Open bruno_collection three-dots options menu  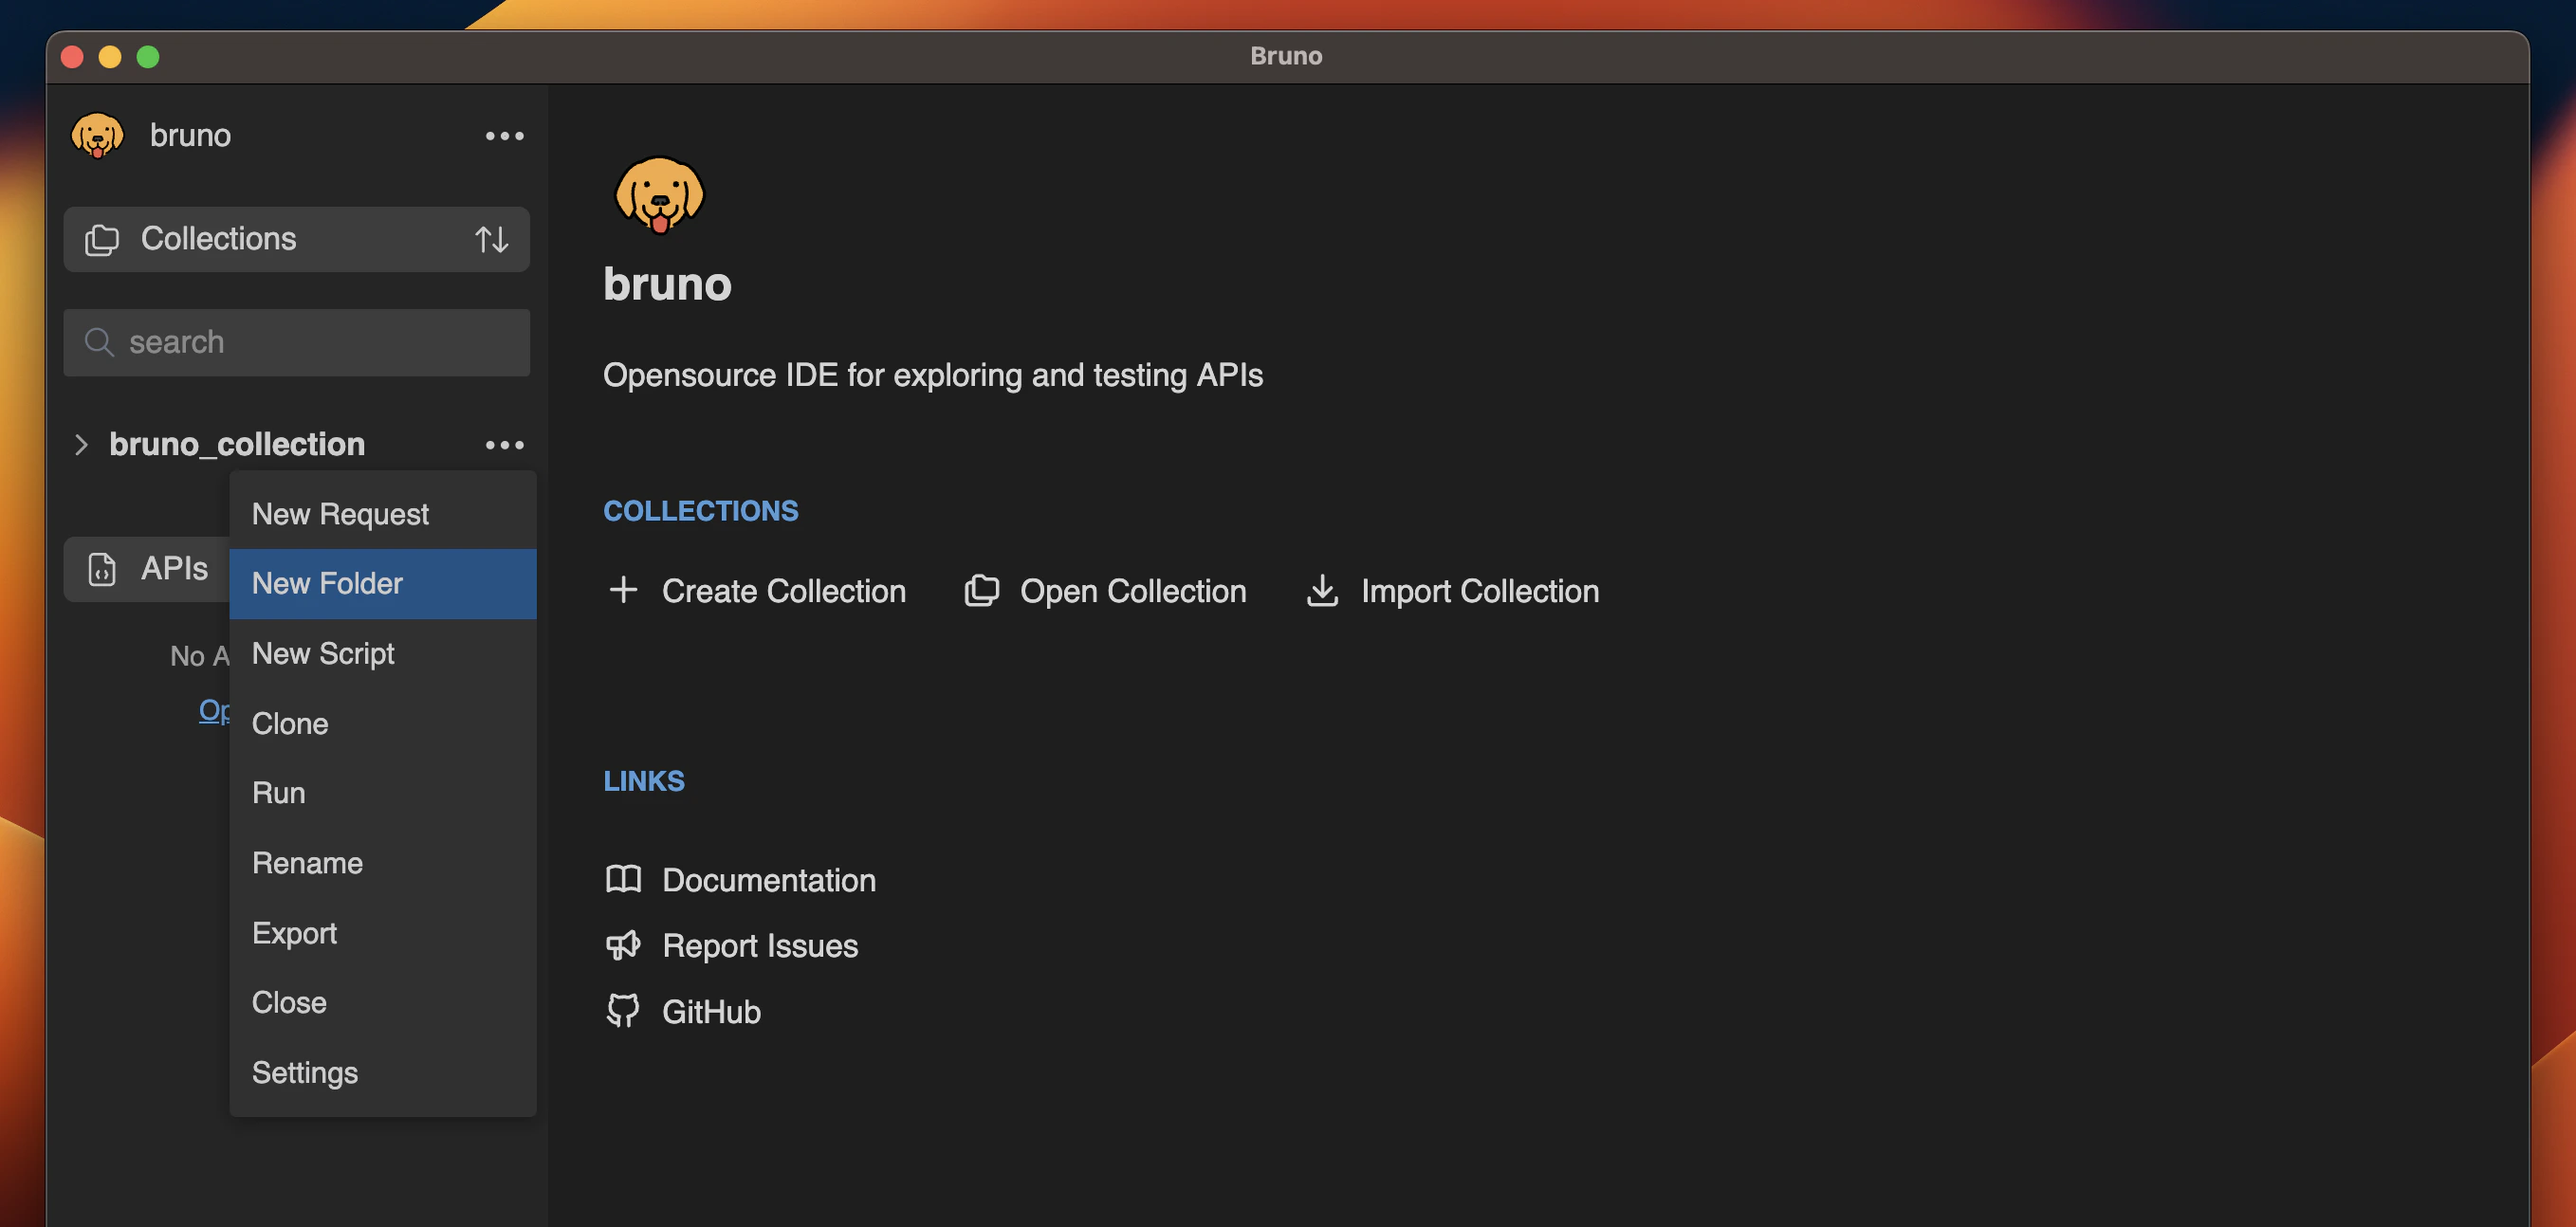pyautogui.click(x=504, y=445)
